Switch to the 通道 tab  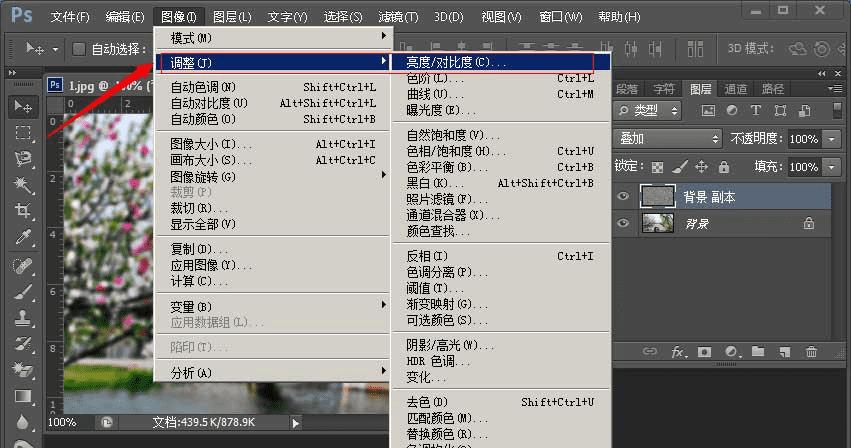click(736, 89)
